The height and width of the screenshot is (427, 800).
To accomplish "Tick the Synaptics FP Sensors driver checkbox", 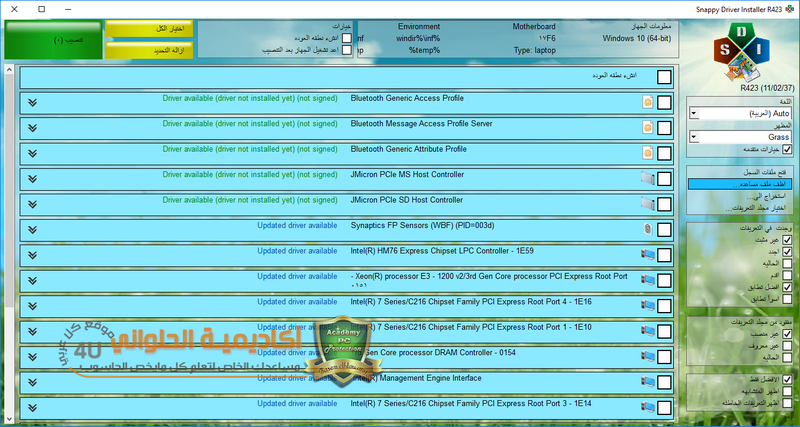I will point(665,229).
